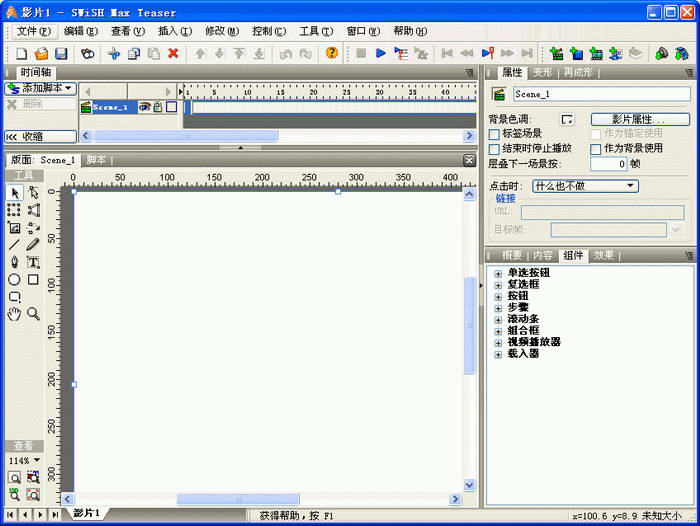The image size is (700, 526).
Task: Close the layout panel with X button
Action: pos(469,160)
